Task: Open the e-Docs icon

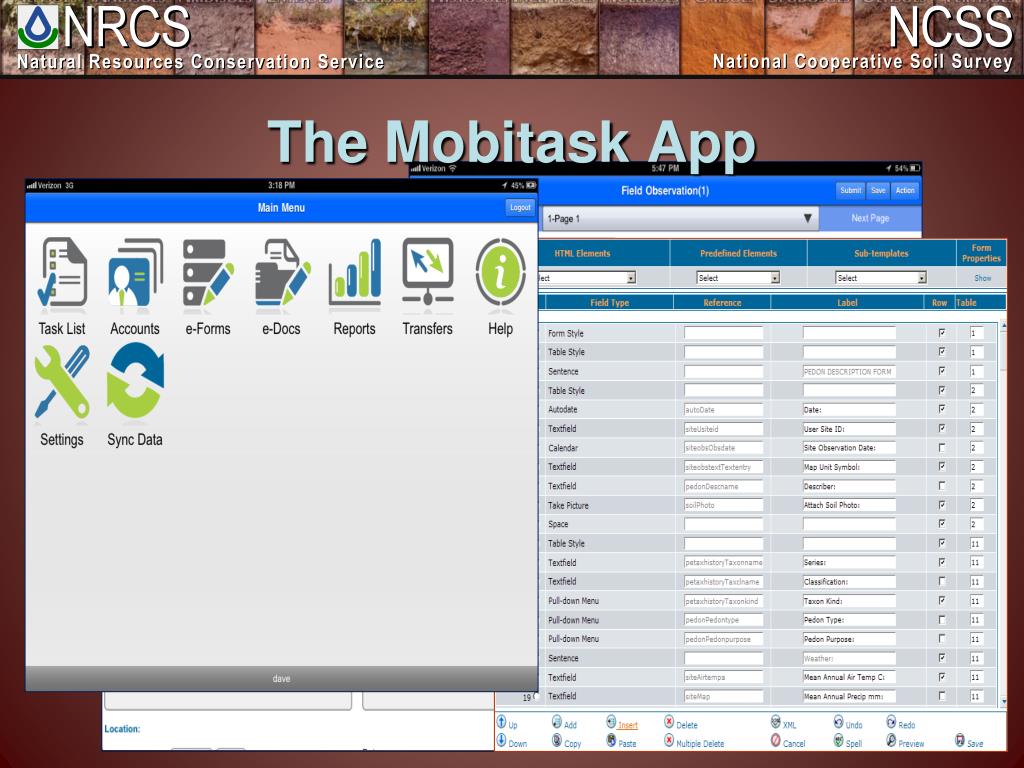Action: pos(281,272)
